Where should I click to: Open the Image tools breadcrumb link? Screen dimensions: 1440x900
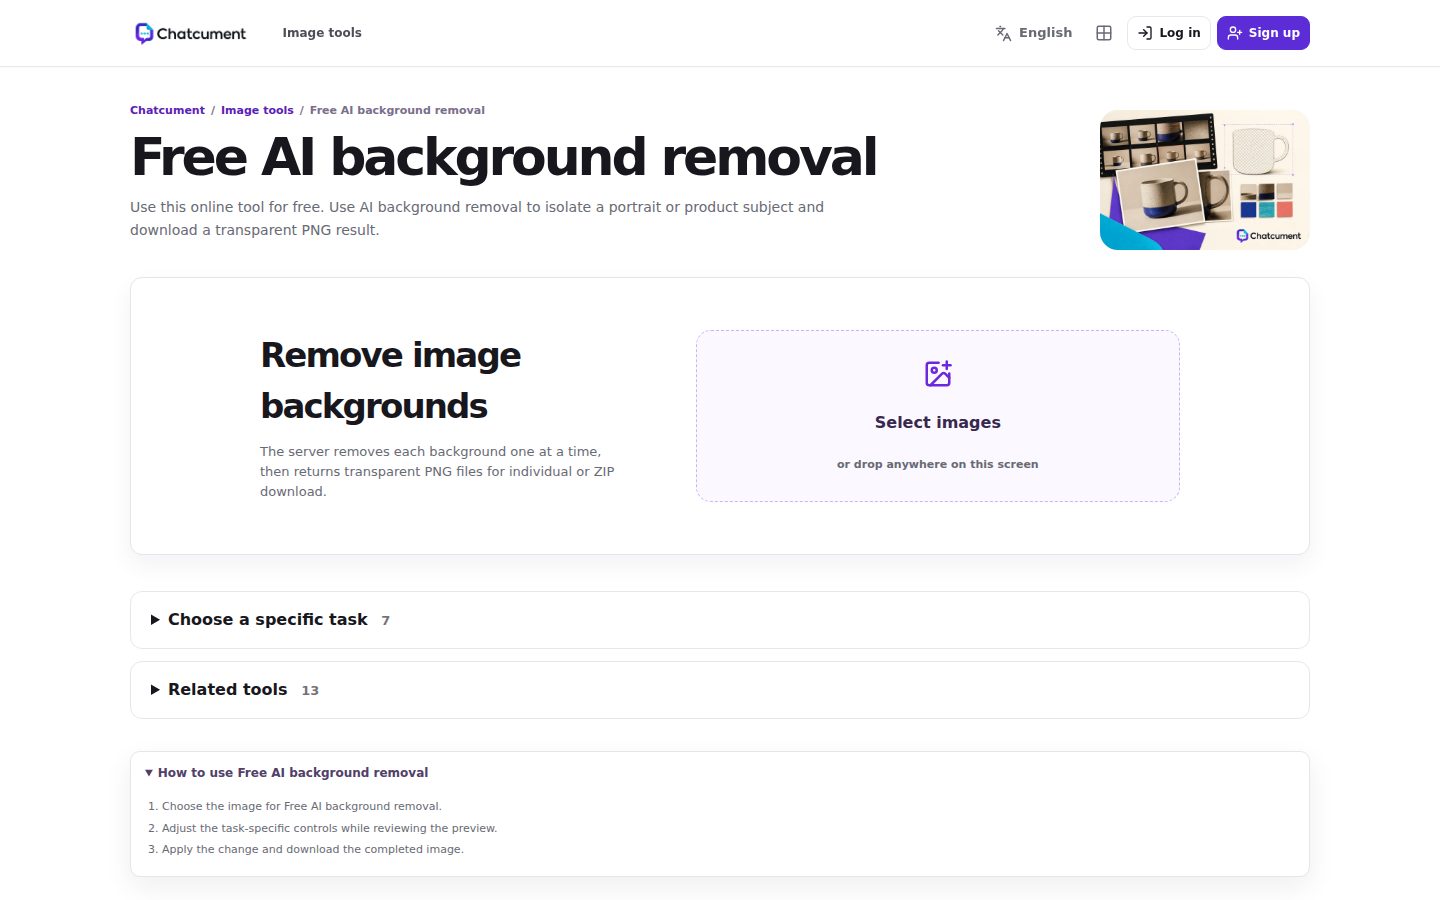coord(257,110)
